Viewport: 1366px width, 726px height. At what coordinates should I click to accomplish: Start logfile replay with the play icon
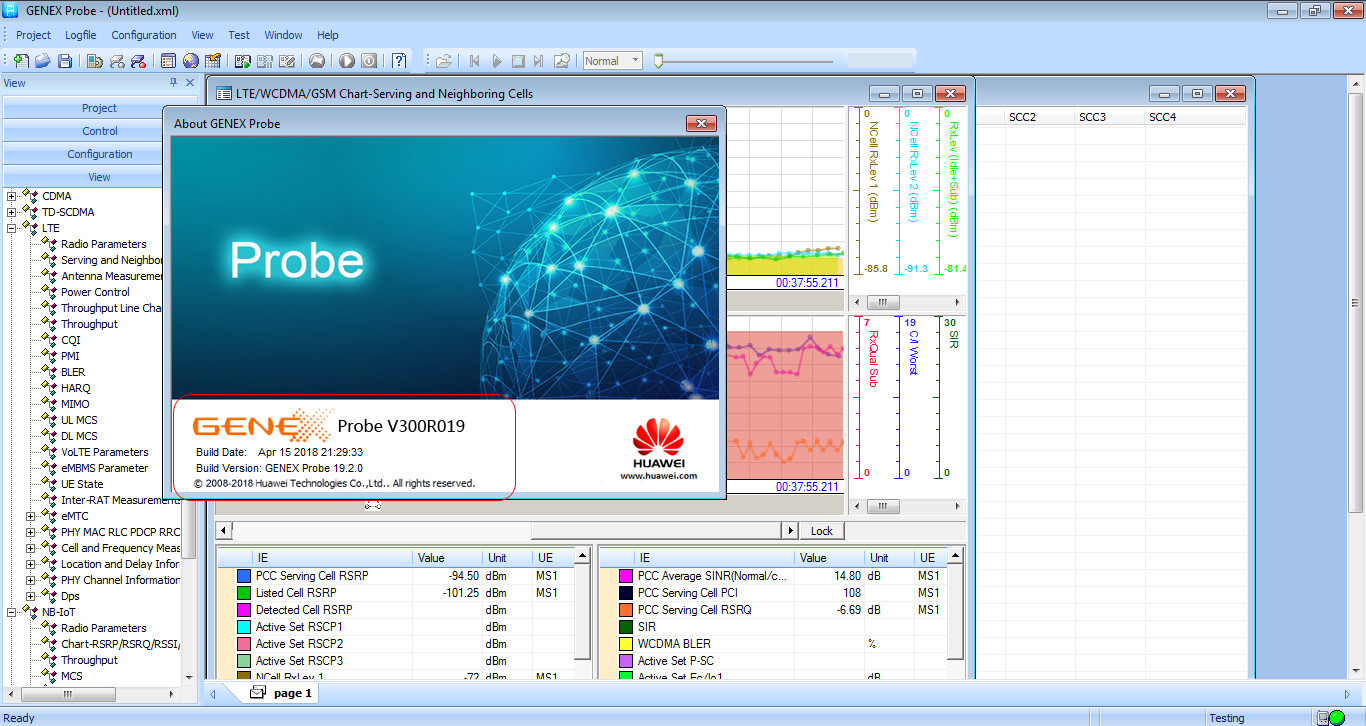click(497, 60)
